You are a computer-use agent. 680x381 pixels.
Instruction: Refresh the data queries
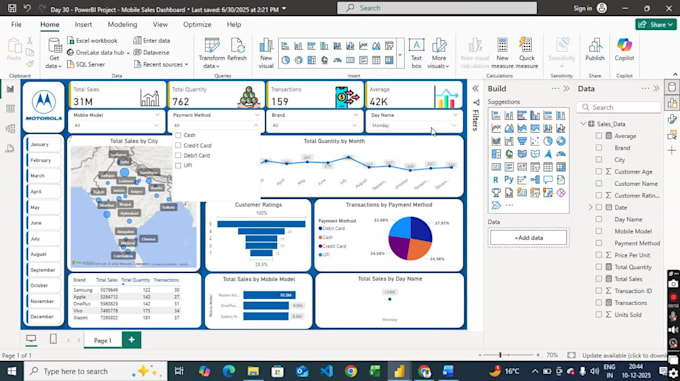(x=237, y=49)
